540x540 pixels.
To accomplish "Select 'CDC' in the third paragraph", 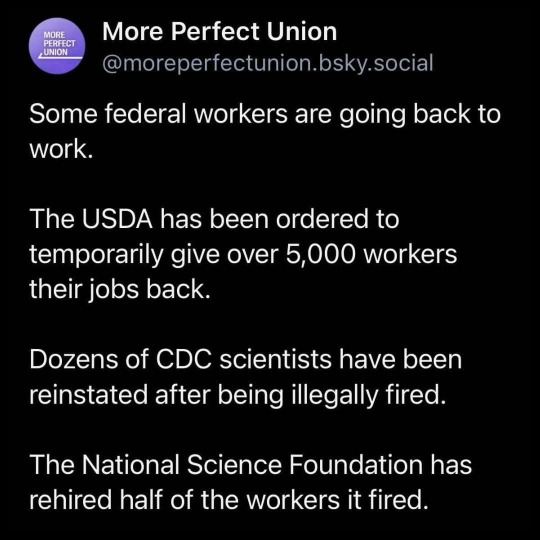I will click(183, 359).
